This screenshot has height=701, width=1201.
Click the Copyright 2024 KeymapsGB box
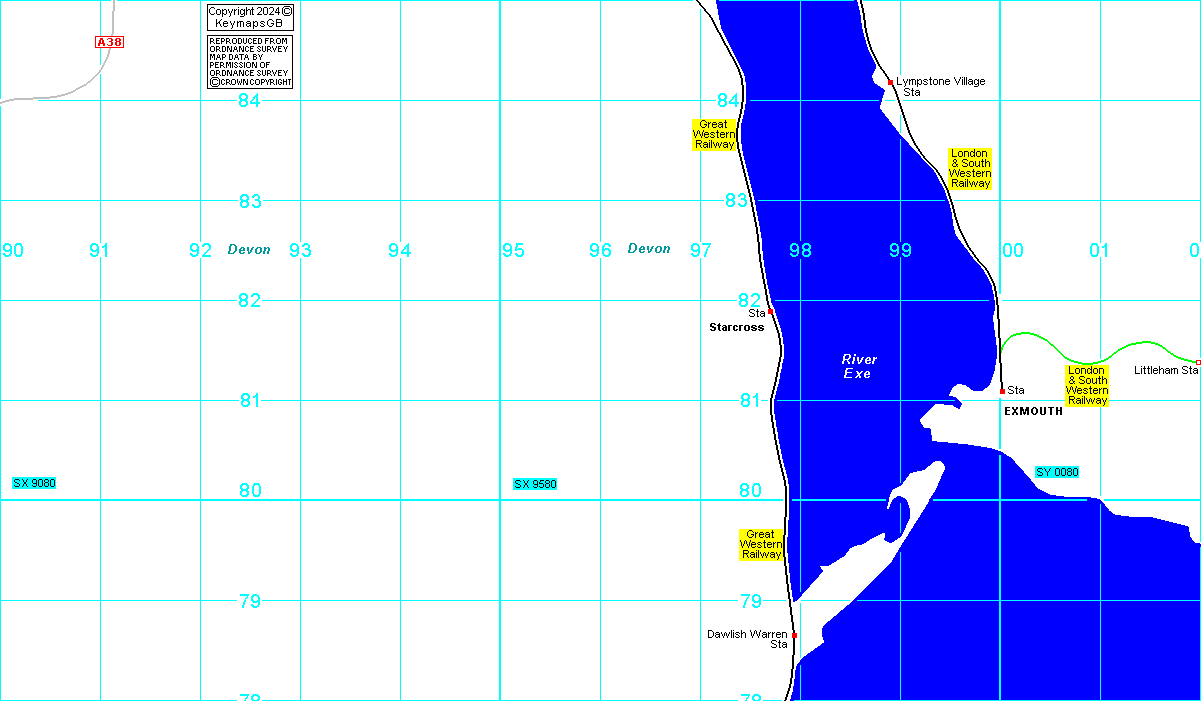(x=250, y=17)
